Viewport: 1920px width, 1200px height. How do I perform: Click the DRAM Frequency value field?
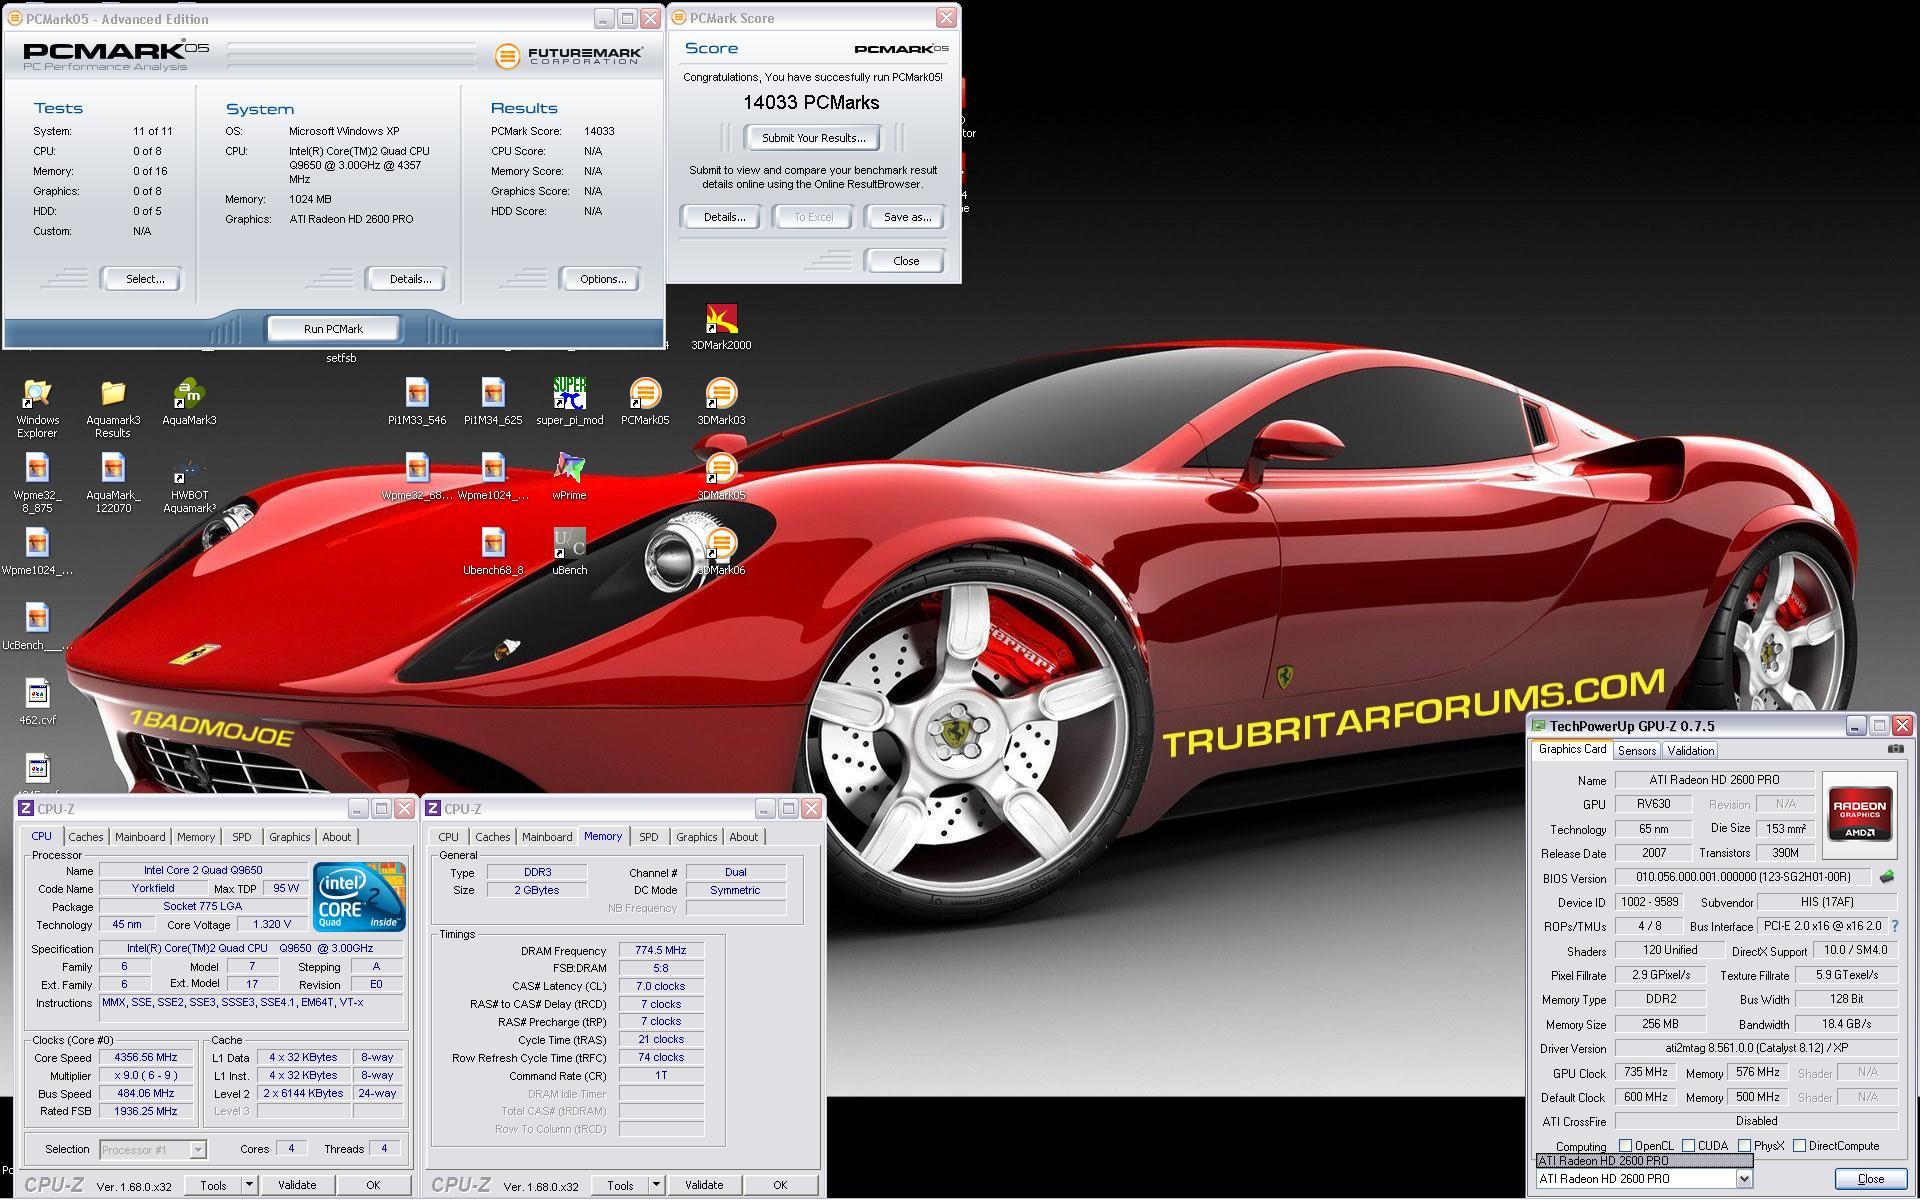[x=660, y=951]
